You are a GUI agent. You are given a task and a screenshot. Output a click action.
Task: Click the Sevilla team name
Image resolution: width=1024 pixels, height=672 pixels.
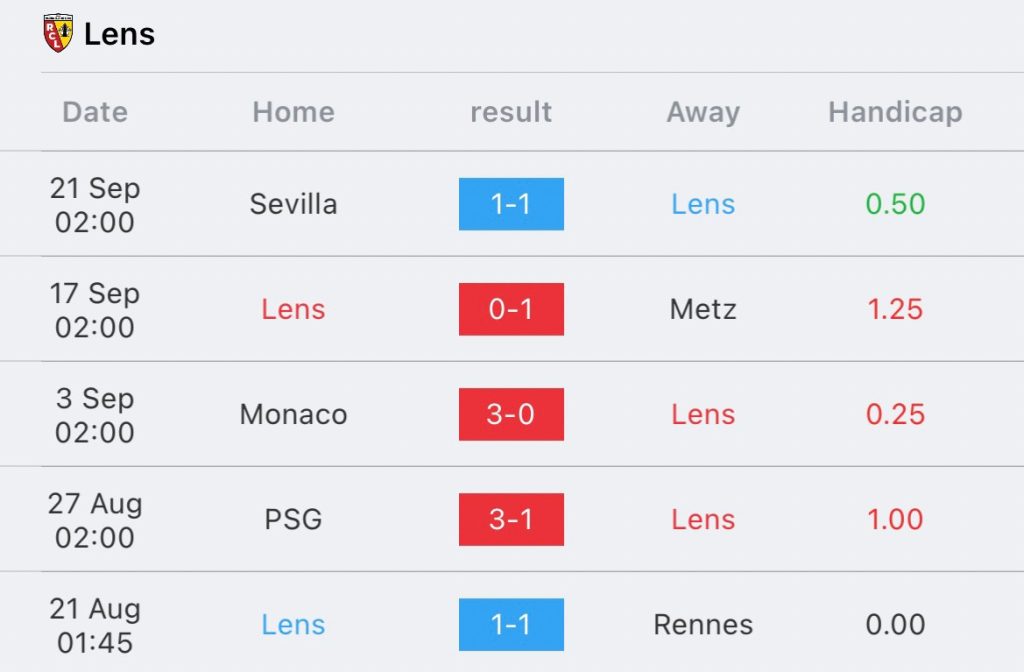click(x=293, y=204)
